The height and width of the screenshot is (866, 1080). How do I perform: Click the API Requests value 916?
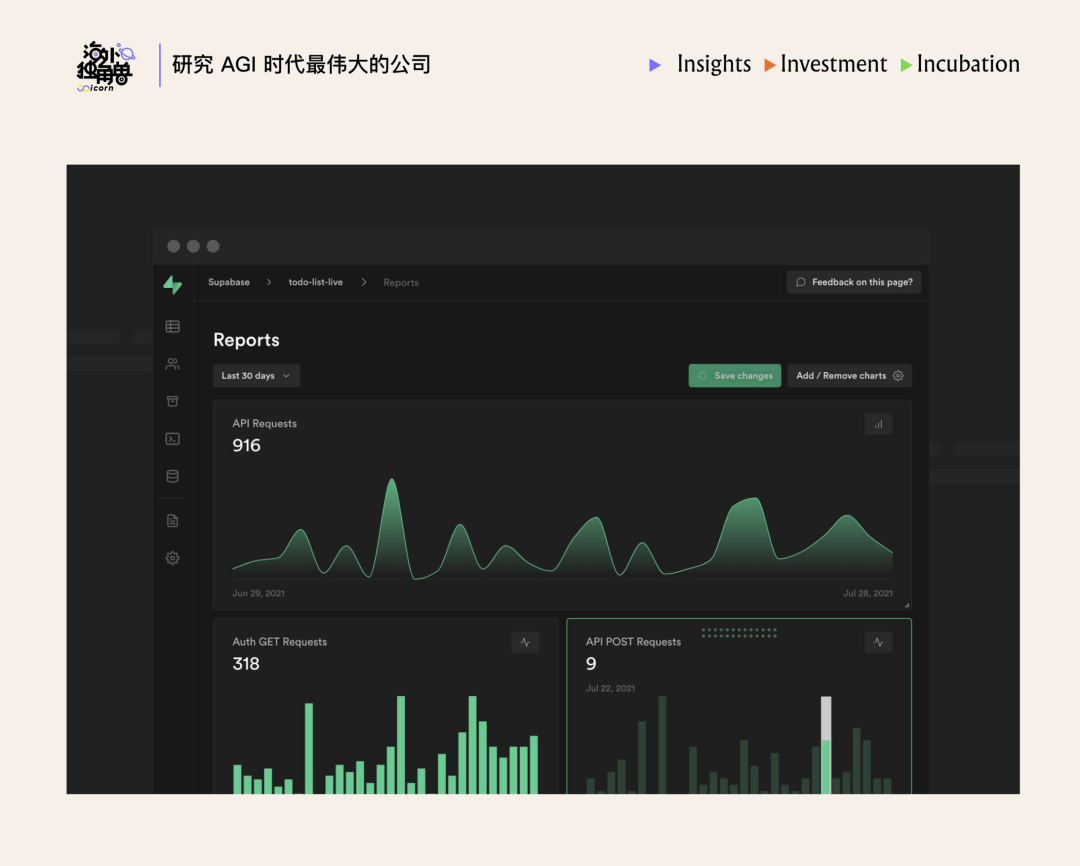[x=247, y=446]
